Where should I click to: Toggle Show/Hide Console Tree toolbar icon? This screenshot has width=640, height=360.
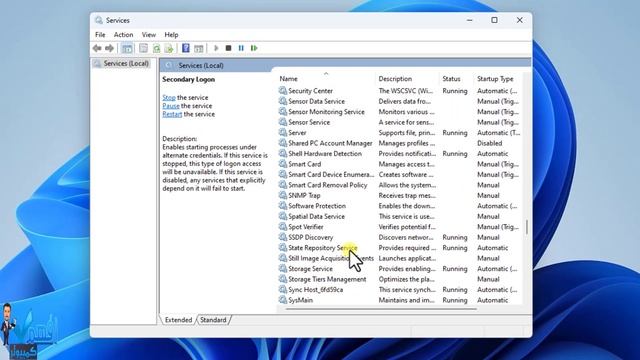pos(127,48)
